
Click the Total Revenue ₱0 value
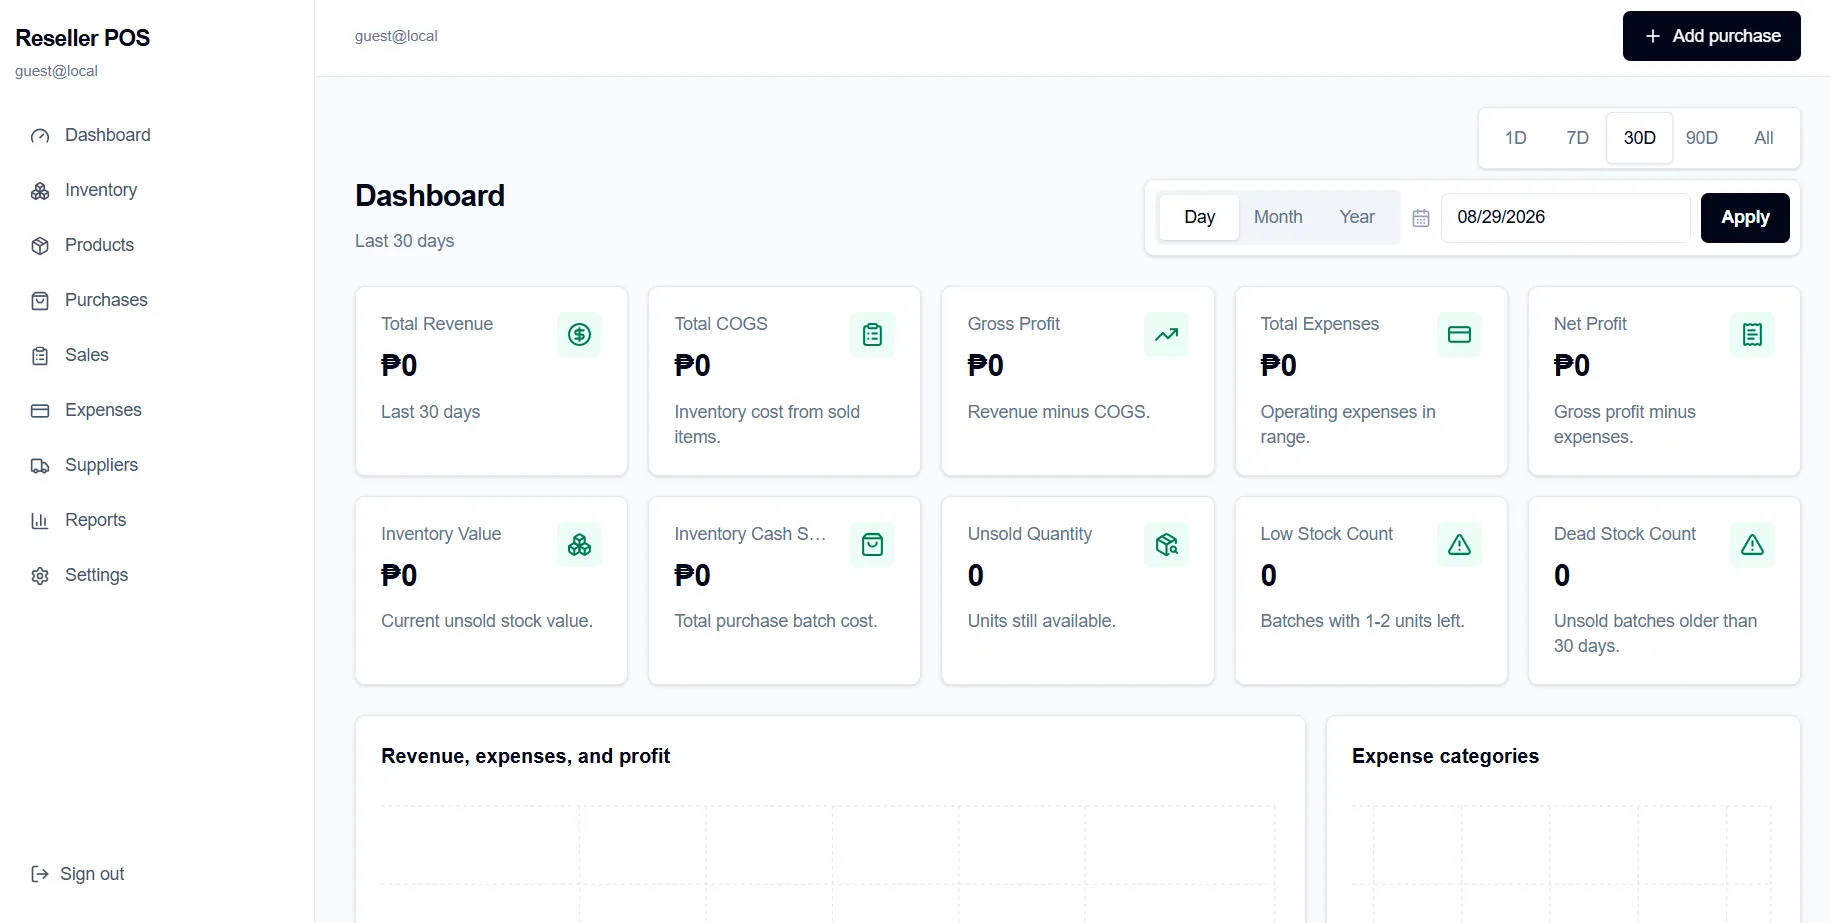coord(399,366)
